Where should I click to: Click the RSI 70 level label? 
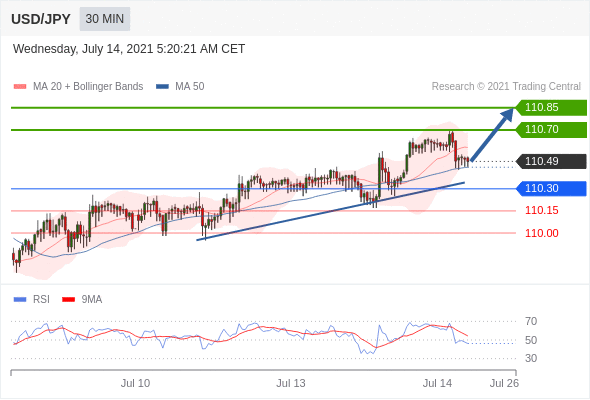531,321
